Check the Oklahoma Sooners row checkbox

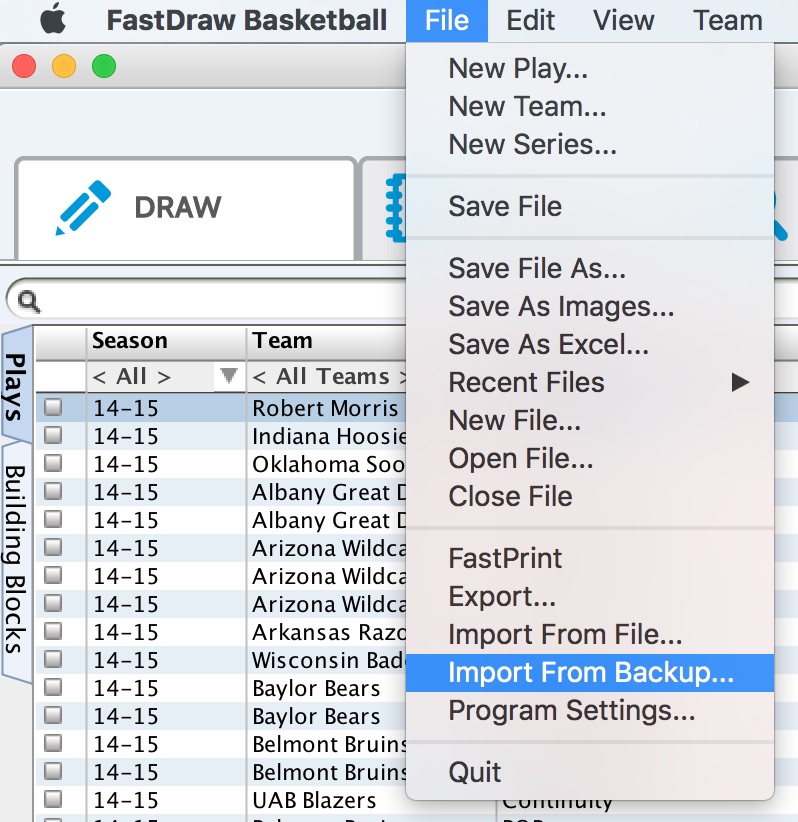[53, 463]
